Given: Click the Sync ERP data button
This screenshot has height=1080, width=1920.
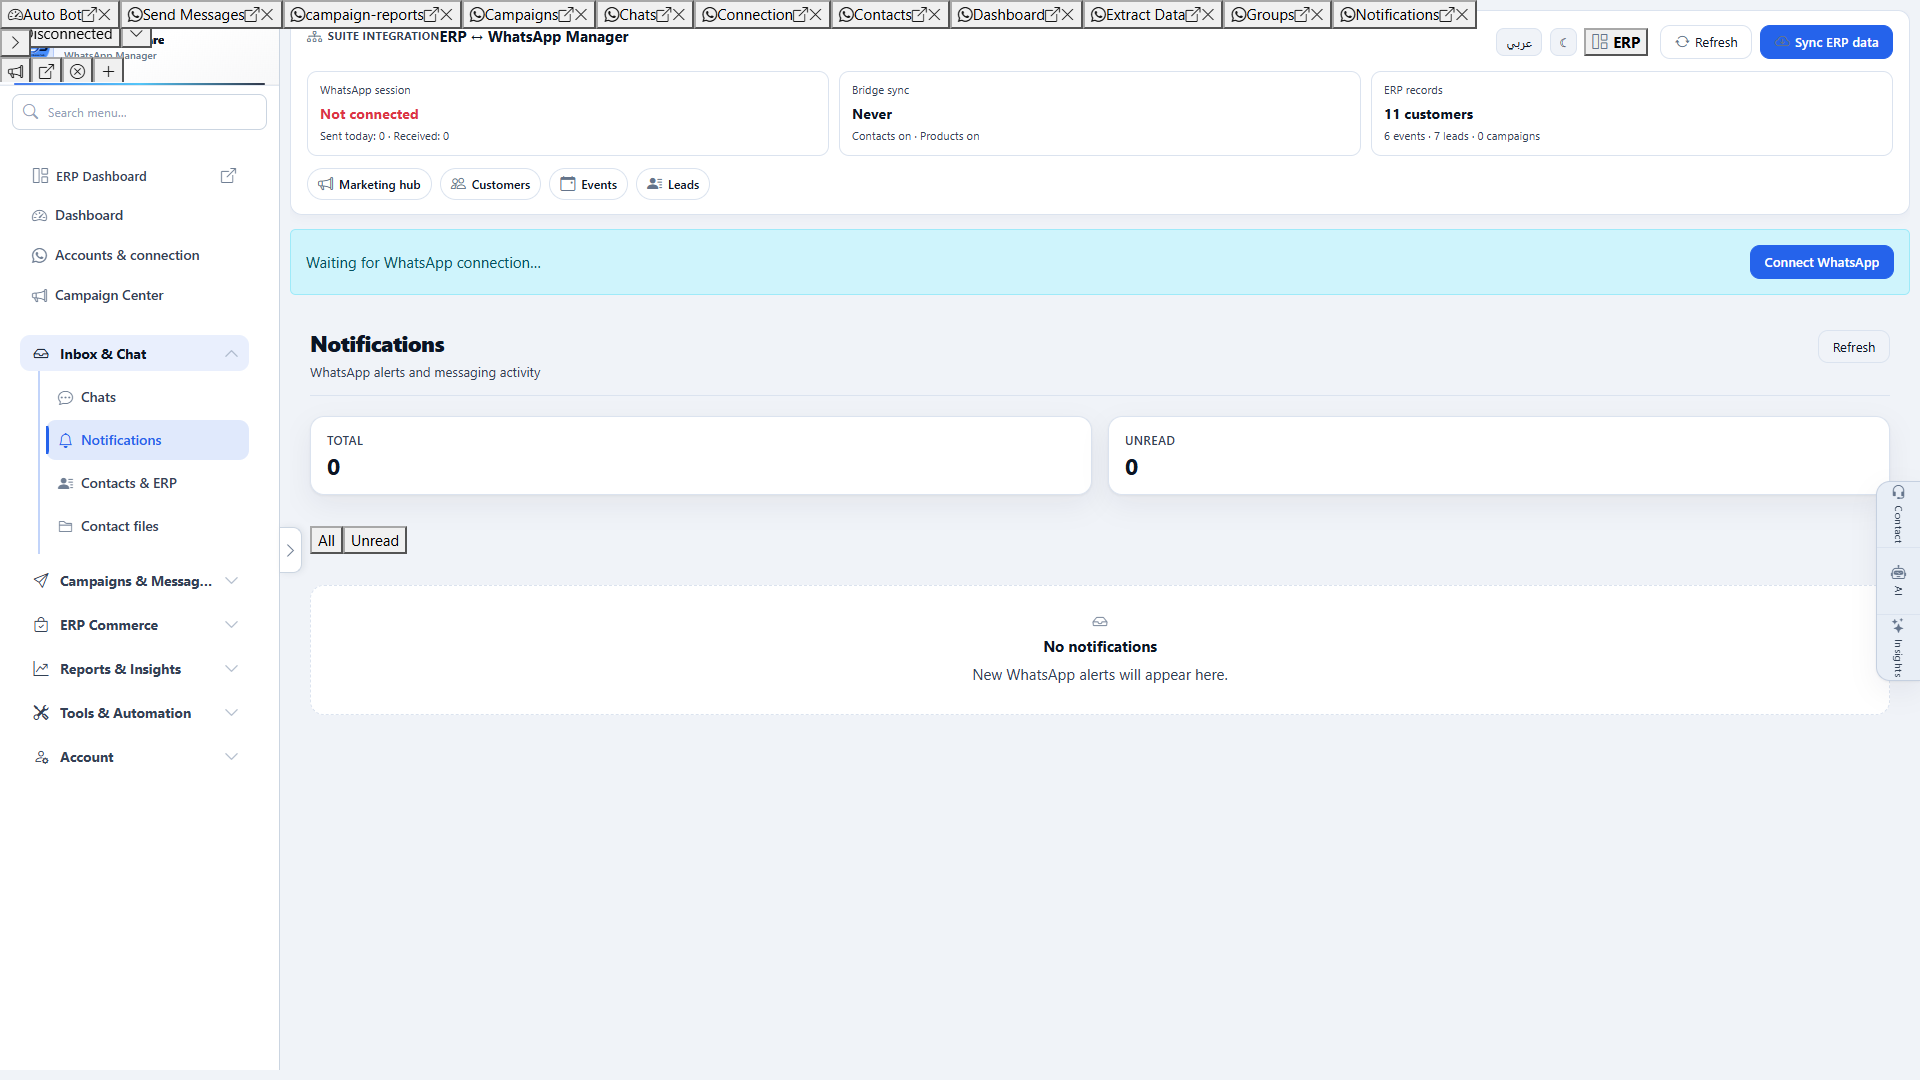Looking at the screenshot, I should (1826, 42).
